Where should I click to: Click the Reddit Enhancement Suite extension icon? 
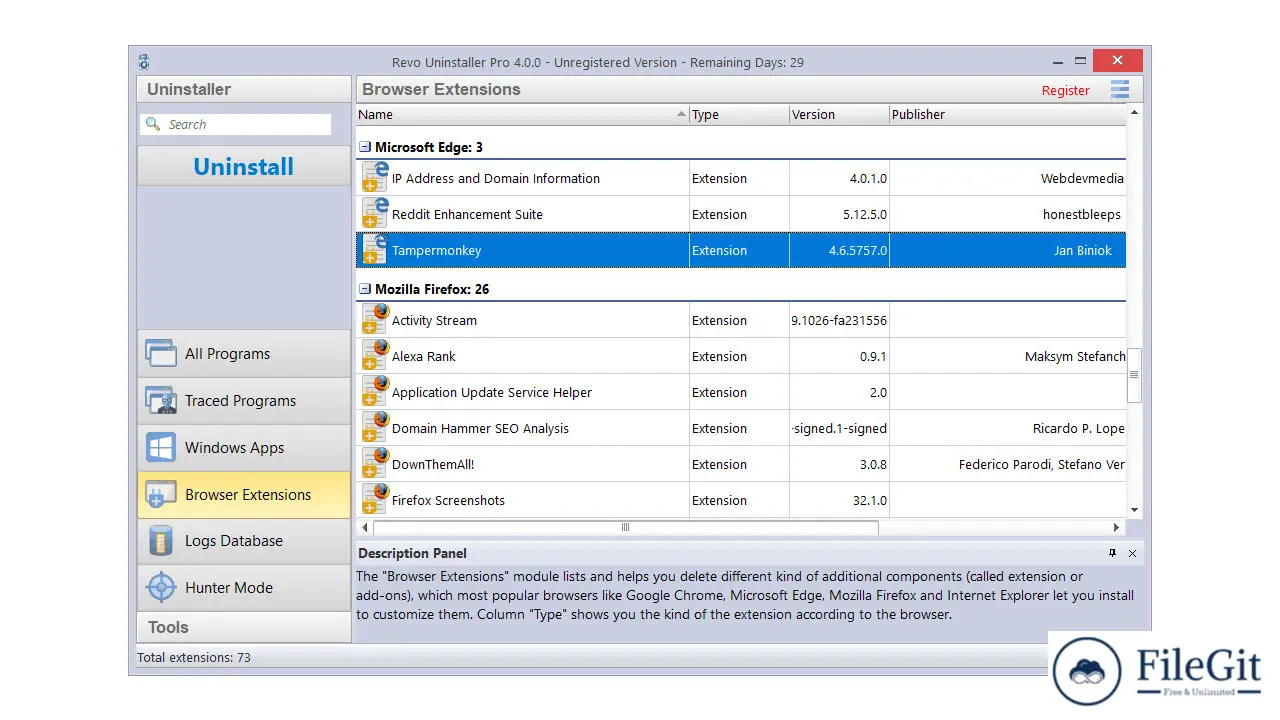(x=375, y=214)
